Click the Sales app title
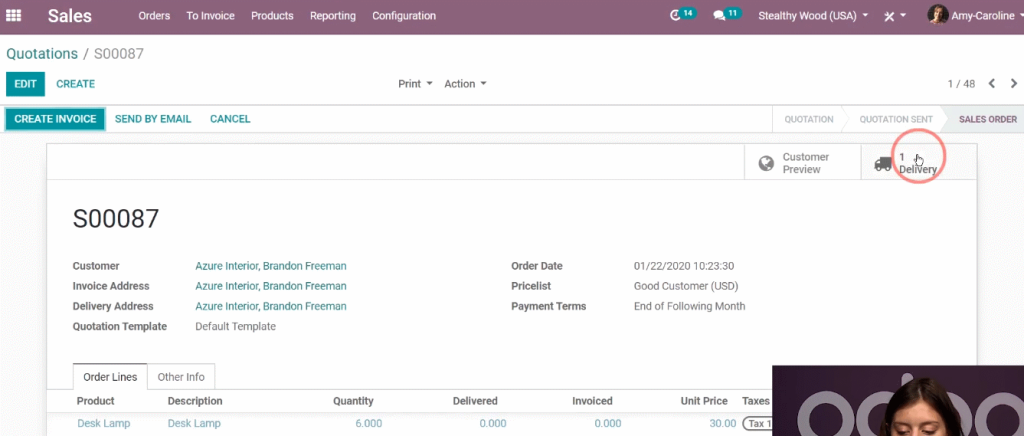 tap(70, 16)
